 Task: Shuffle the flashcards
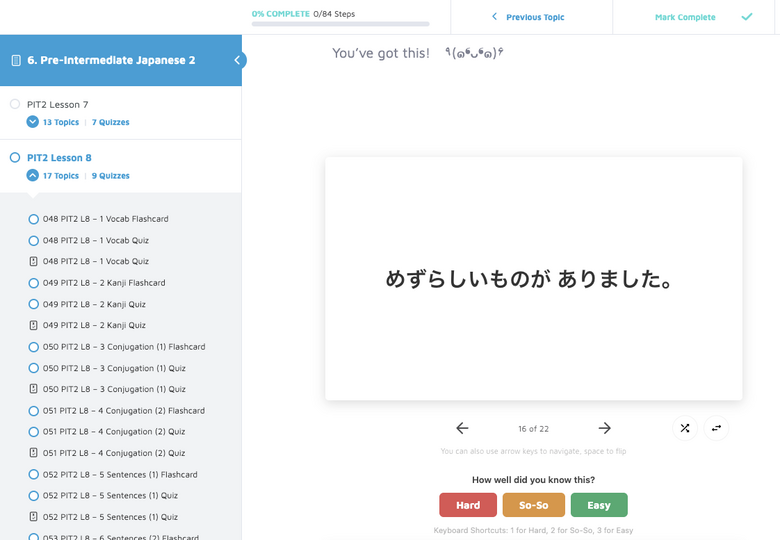[685, 428]
